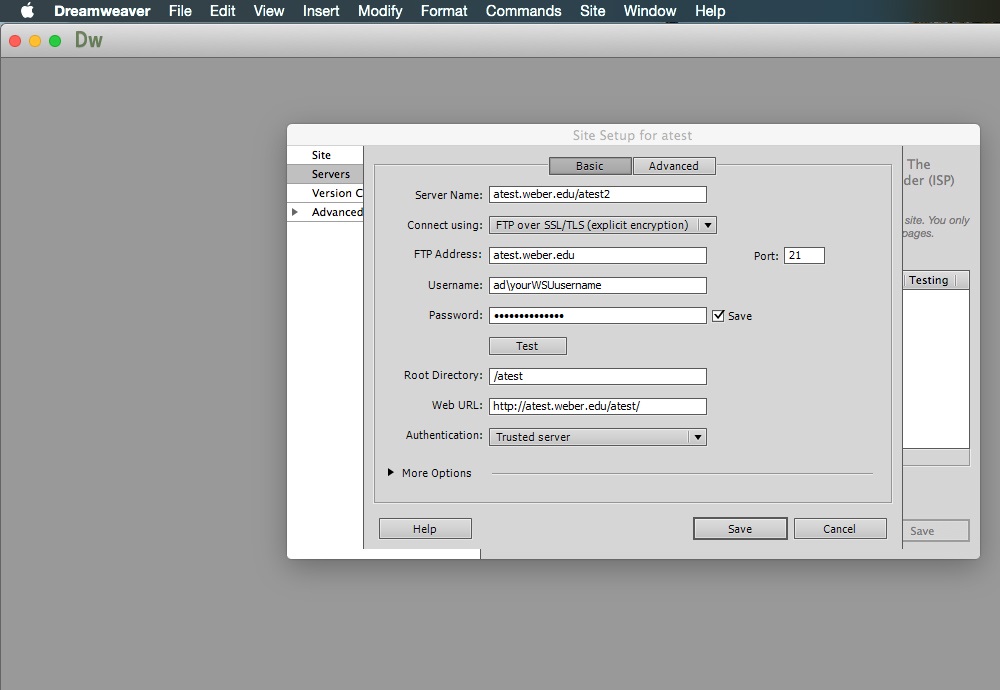Select the Basic tab

(590, 166)
